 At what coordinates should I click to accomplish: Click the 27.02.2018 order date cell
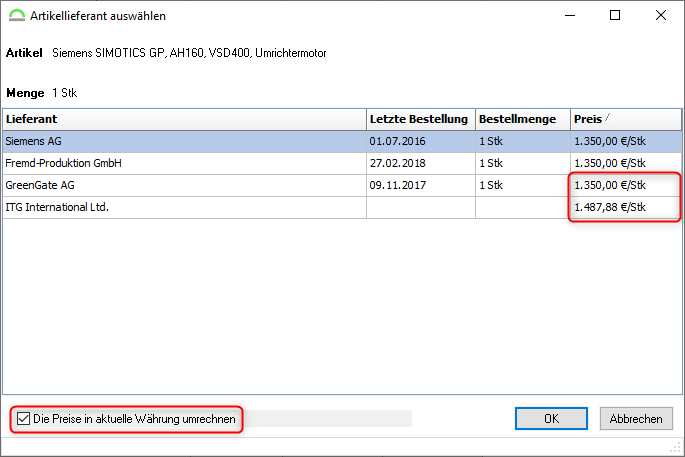coord(421,163)
